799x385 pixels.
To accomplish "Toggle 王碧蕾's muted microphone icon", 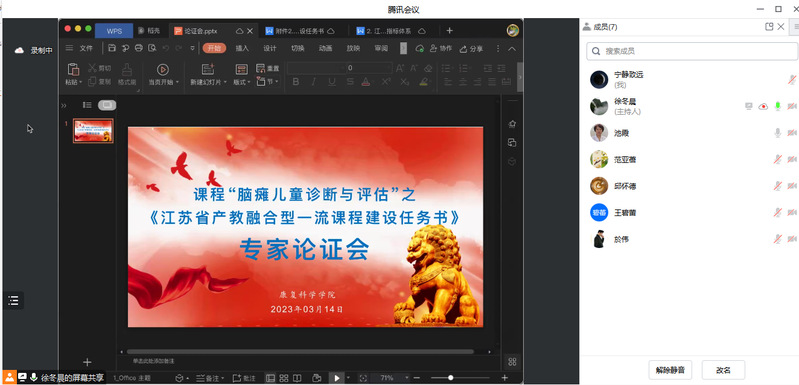I will tap(778, 212).
